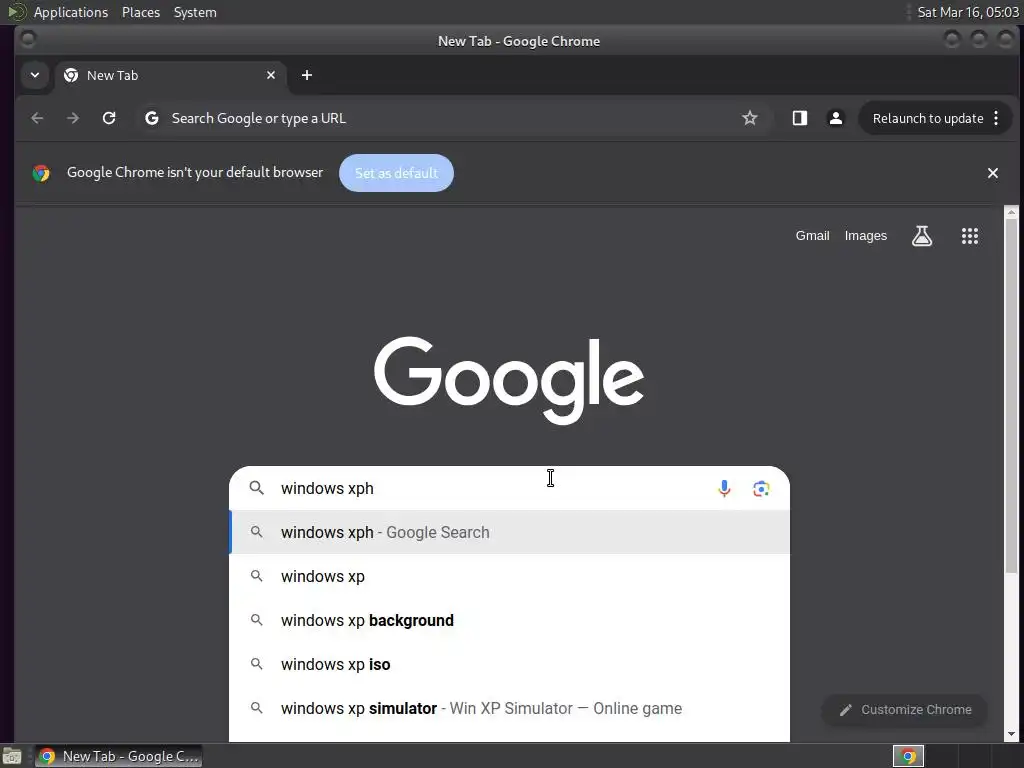The image size is (1024, 768).
Task: Click the magnifier icon in the search box
Action: click(257, 488)
